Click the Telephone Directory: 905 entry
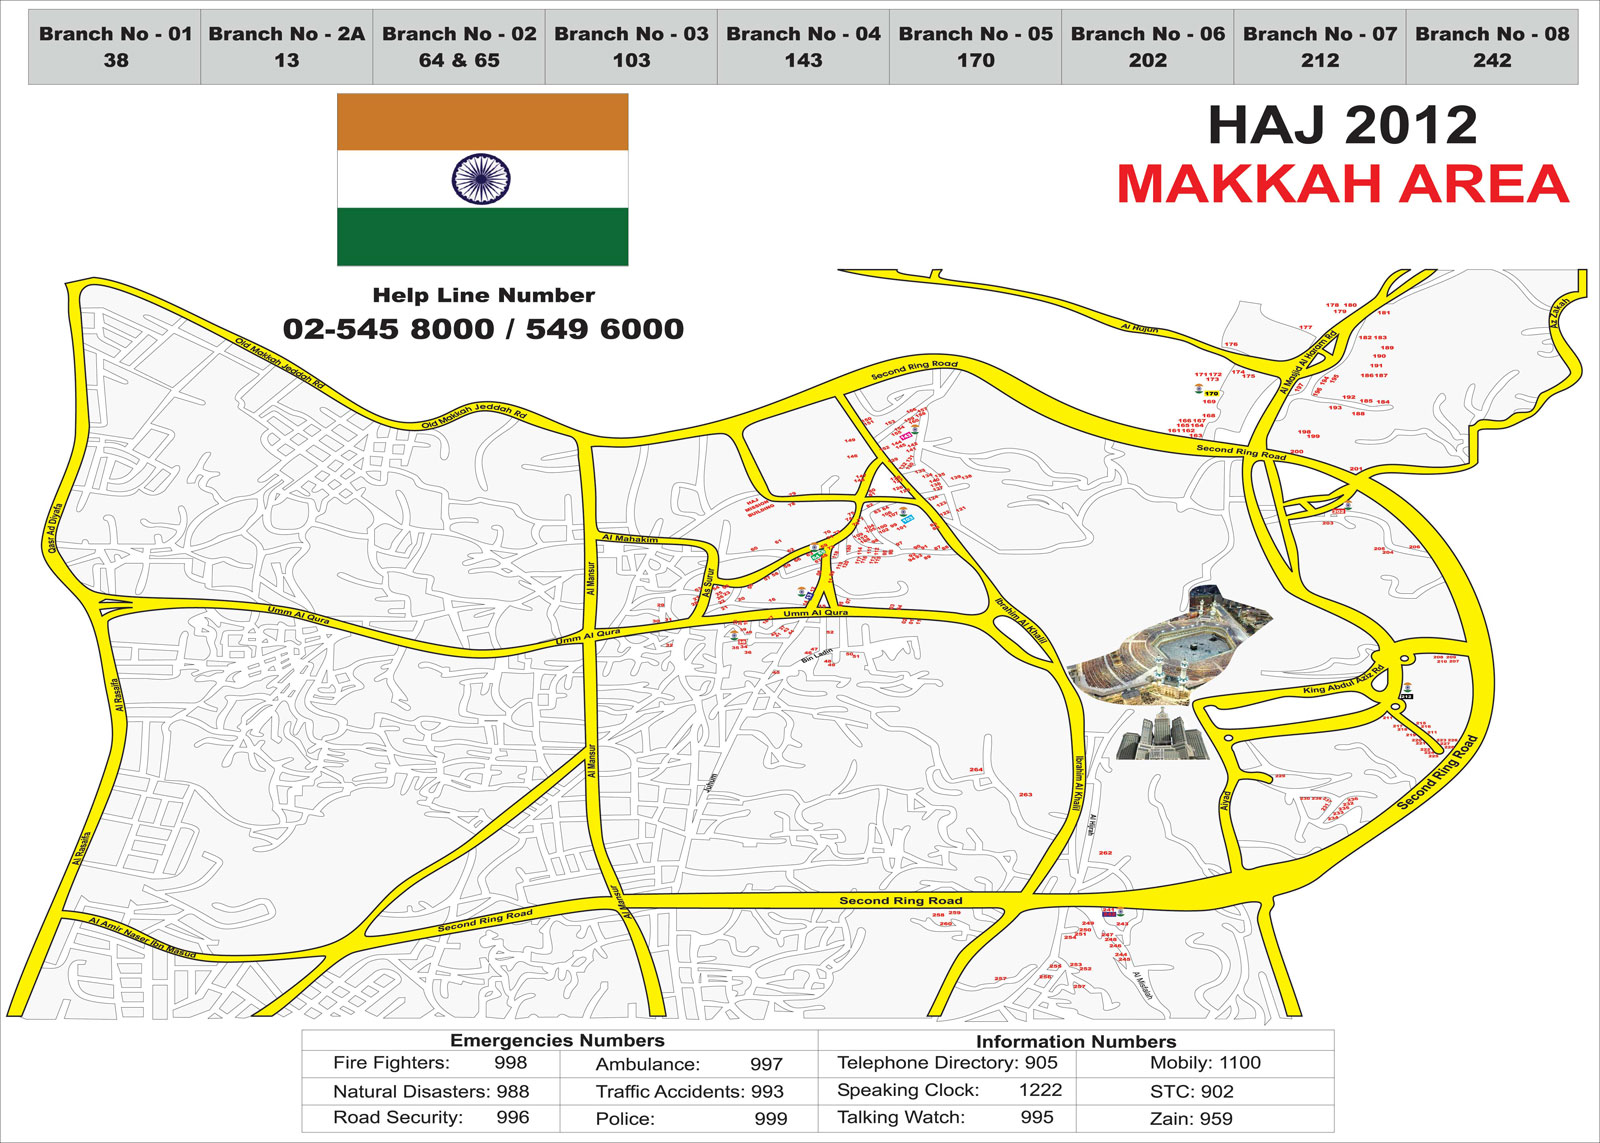 (x=947, y=1063)
